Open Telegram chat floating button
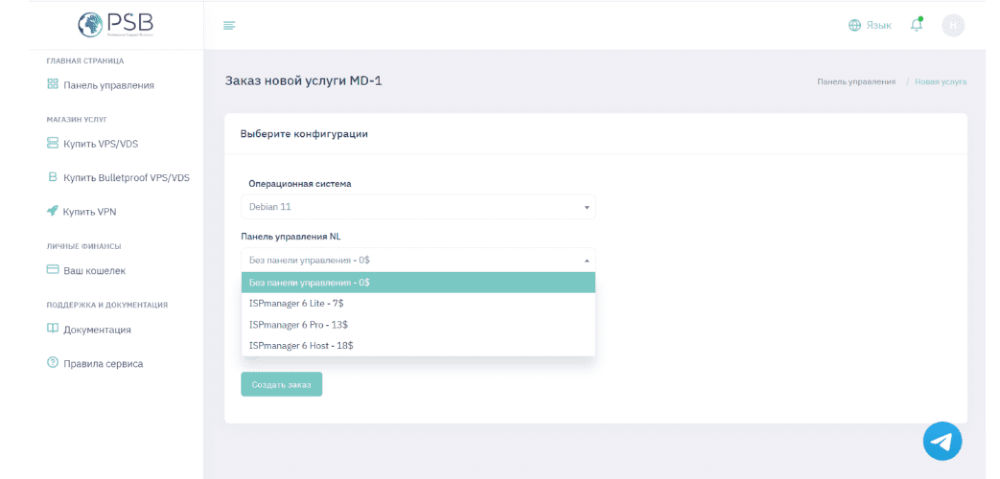The height and width of the screenshot is (479, 1000). [942, 441]
